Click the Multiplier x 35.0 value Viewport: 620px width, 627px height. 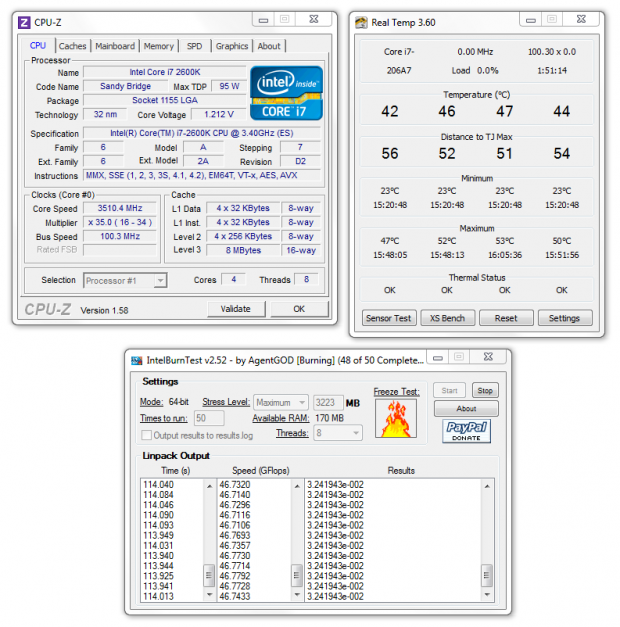coord(120,222)
